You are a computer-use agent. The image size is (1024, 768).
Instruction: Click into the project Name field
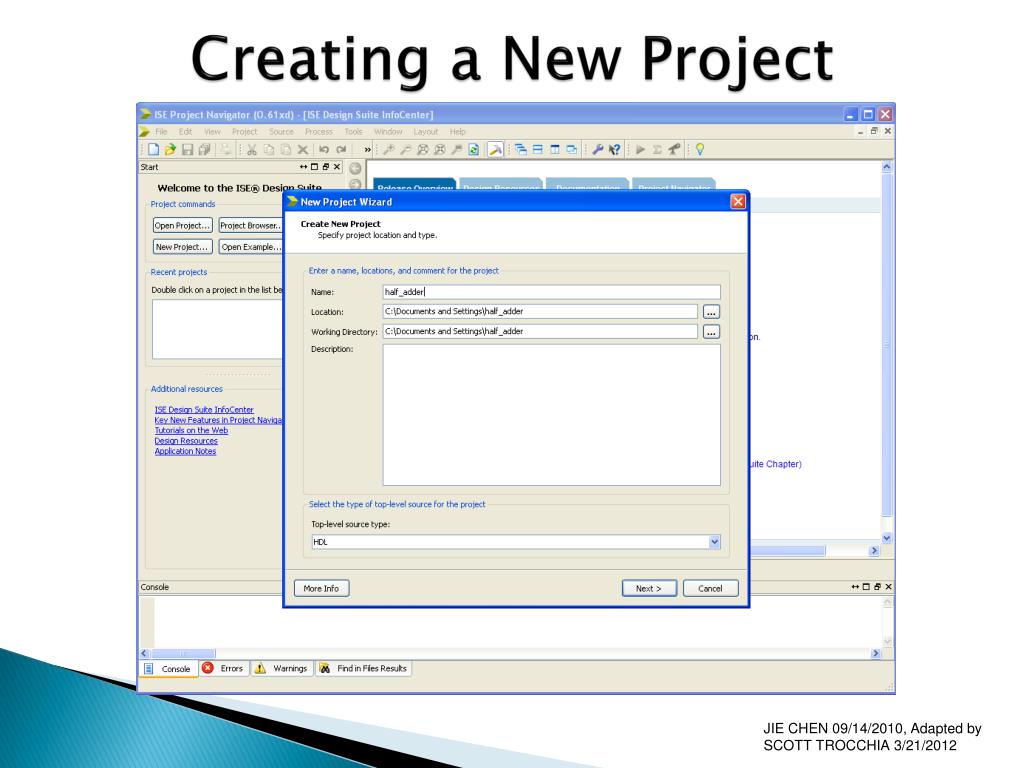[552, 292]
